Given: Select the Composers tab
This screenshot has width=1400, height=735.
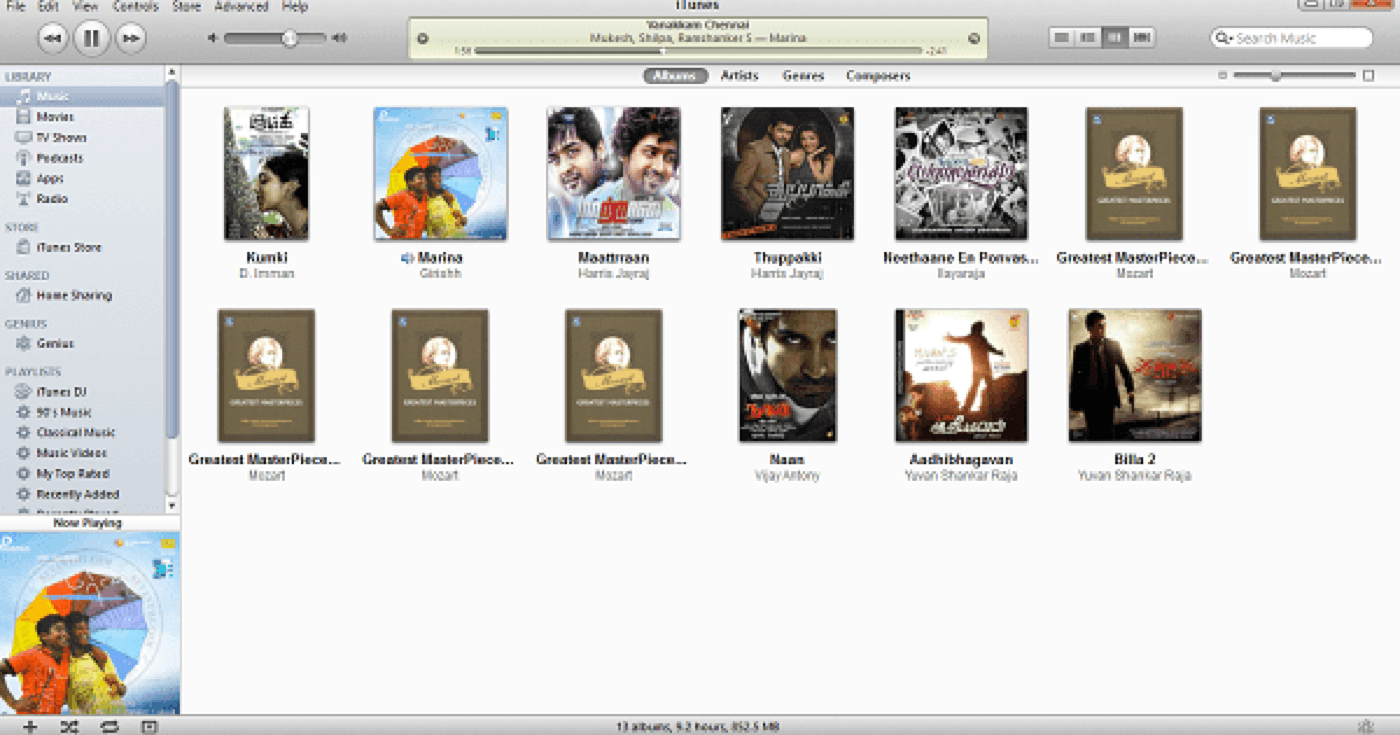Looking at the screenshot, I should (x=878, y=76).
